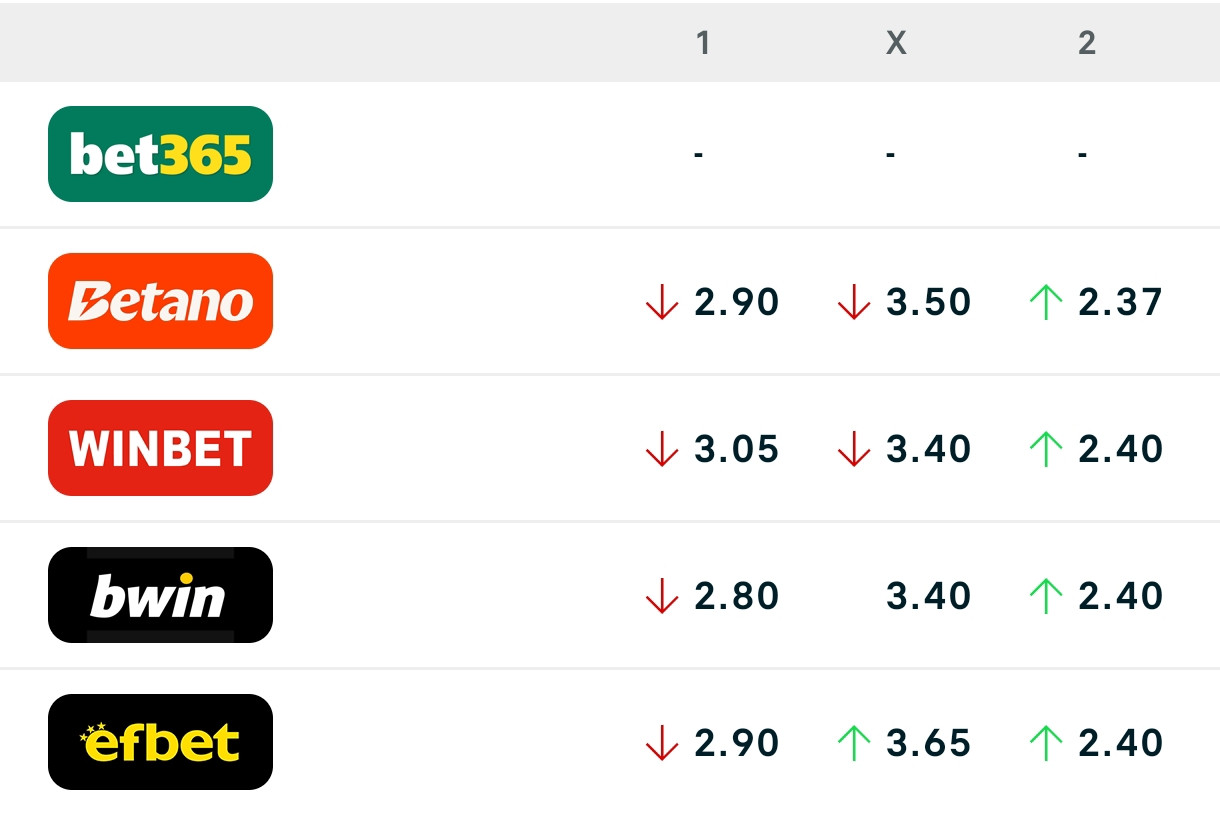1220x813 pixels.
Task: Click the "X" draw column header
Action: tap(896, 42)
